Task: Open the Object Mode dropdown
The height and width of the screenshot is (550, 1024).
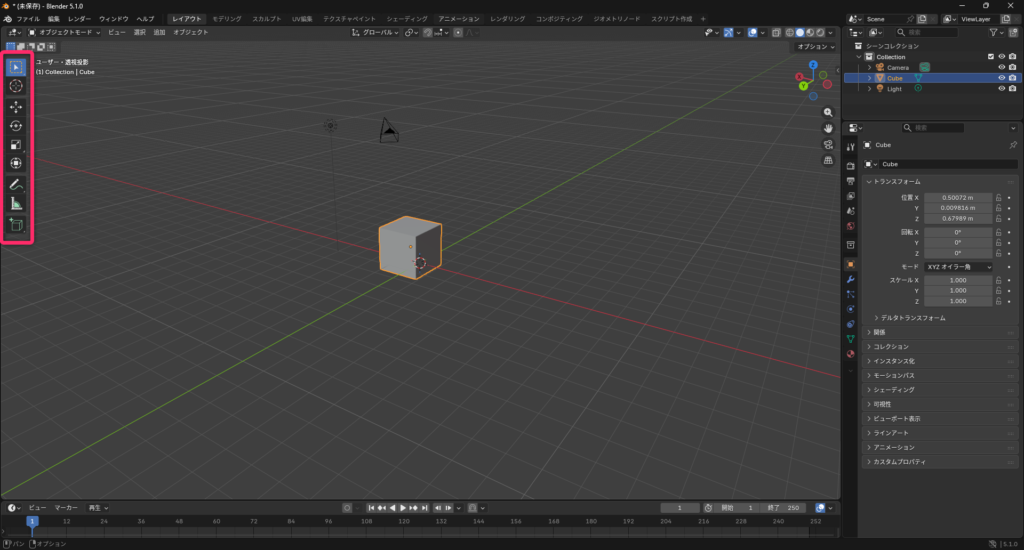Action: click(x=65, y=33)
